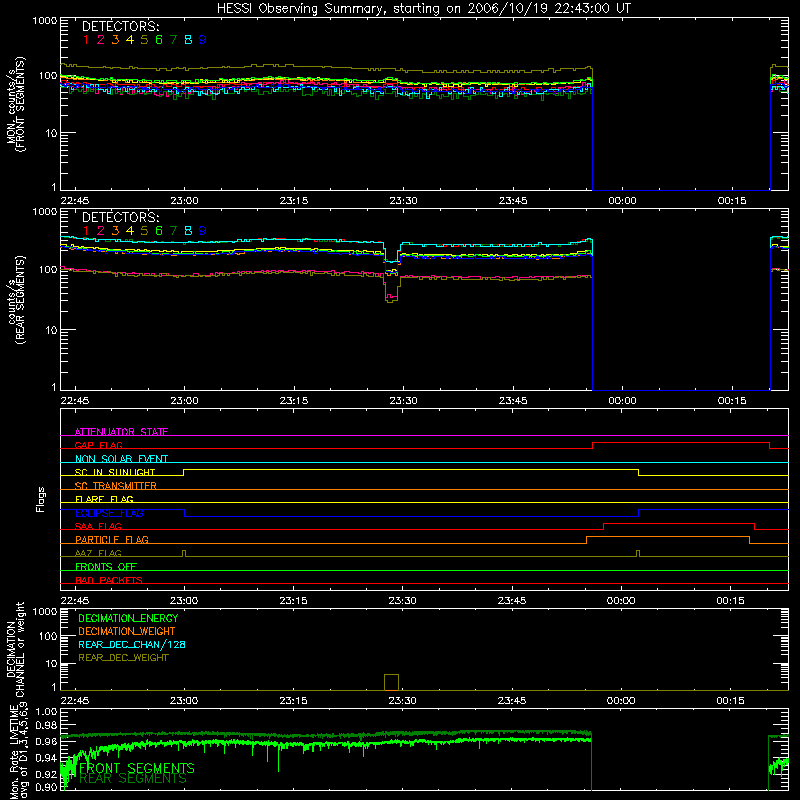800x800 pixels.
Task: Click the ATTENUATOR_STATE flag label
Action: tap(121, 432)
